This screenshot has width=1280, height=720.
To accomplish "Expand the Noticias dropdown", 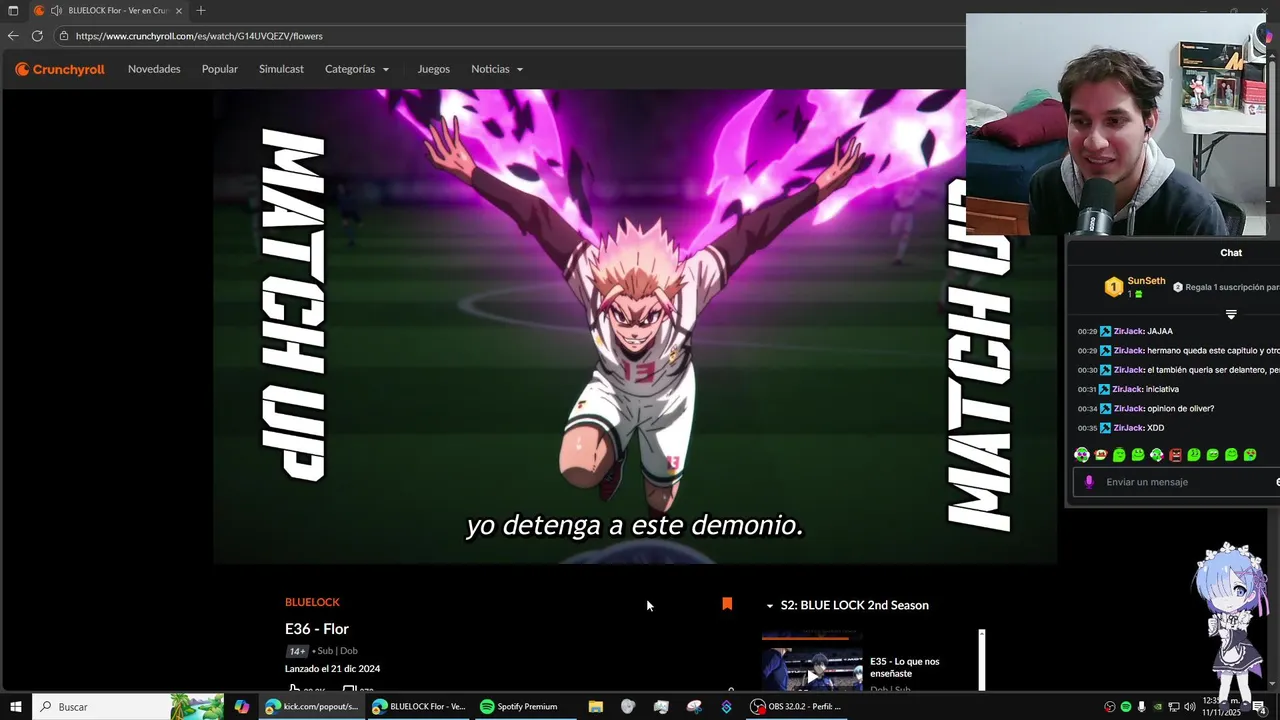I will (497, 69).
